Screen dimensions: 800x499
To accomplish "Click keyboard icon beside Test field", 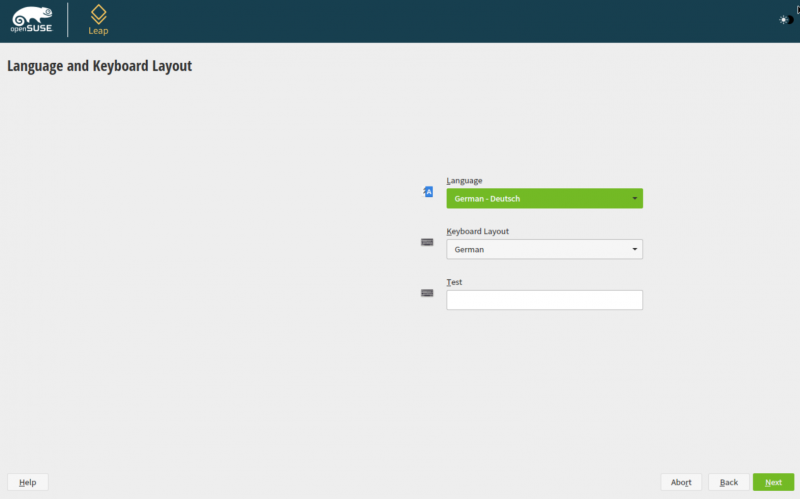I will [427, 293].
